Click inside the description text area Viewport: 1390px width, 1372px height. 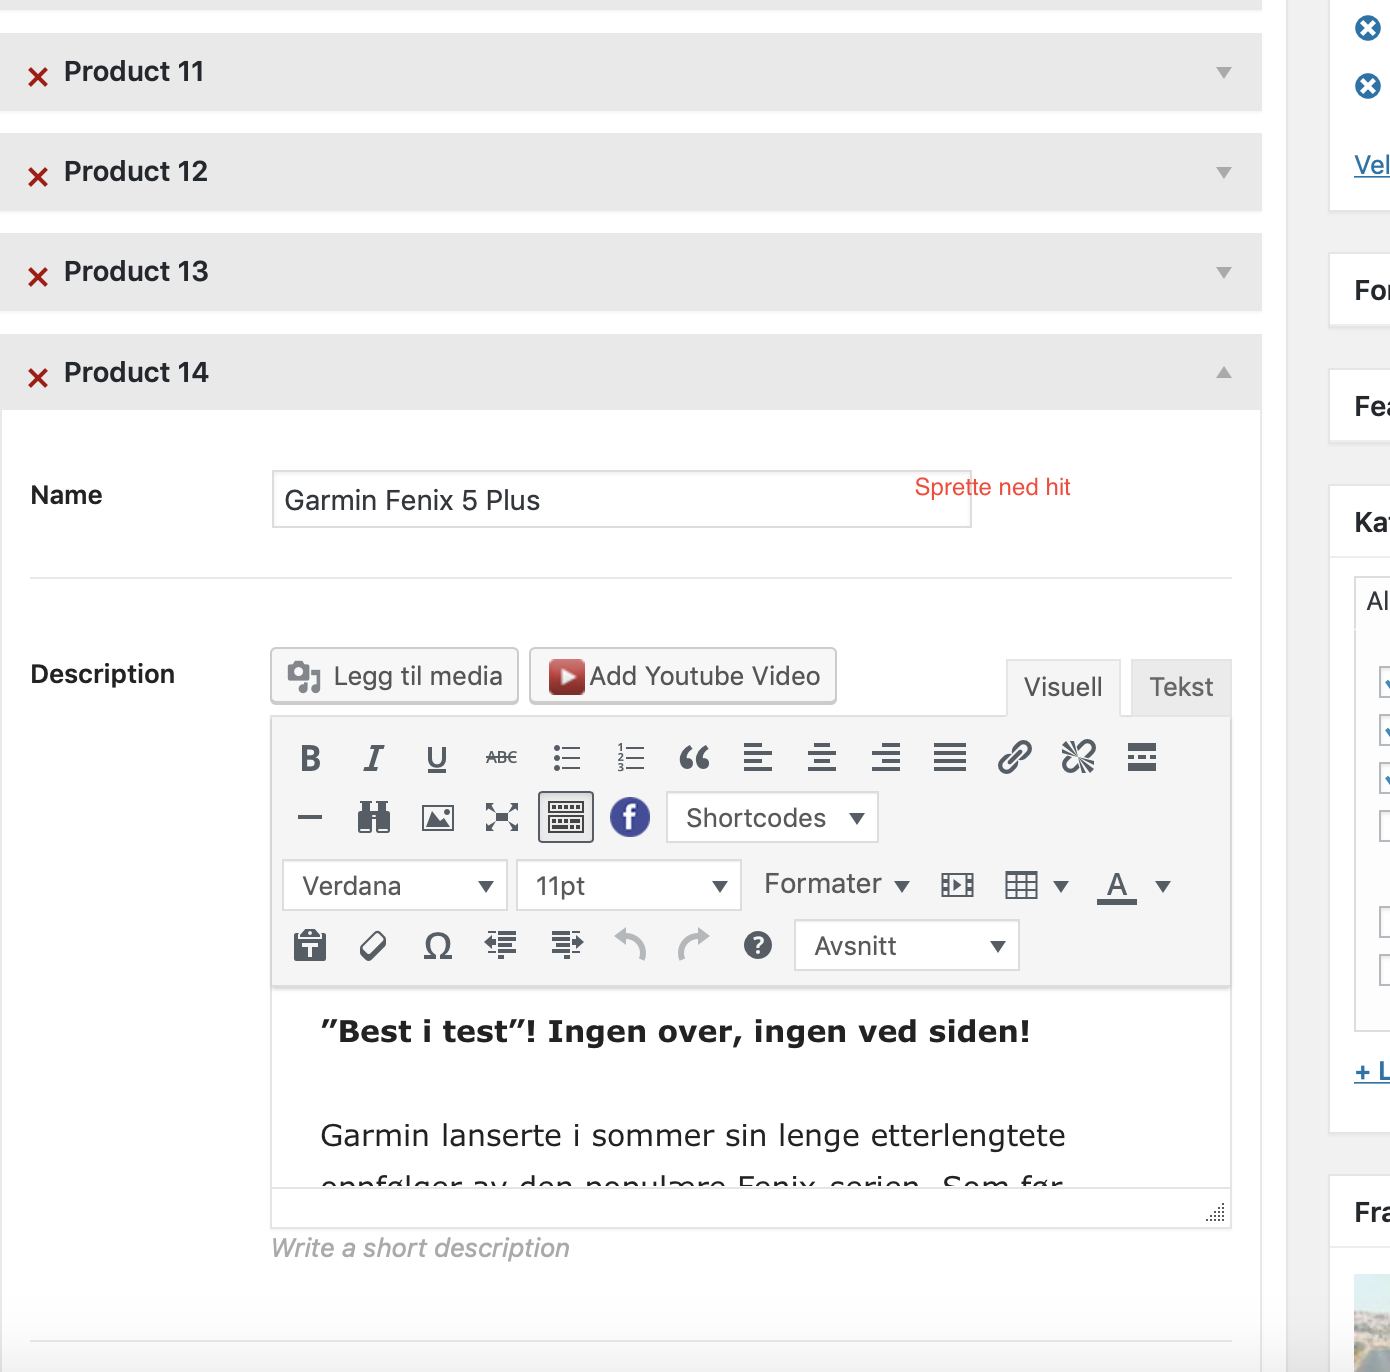750,1087
